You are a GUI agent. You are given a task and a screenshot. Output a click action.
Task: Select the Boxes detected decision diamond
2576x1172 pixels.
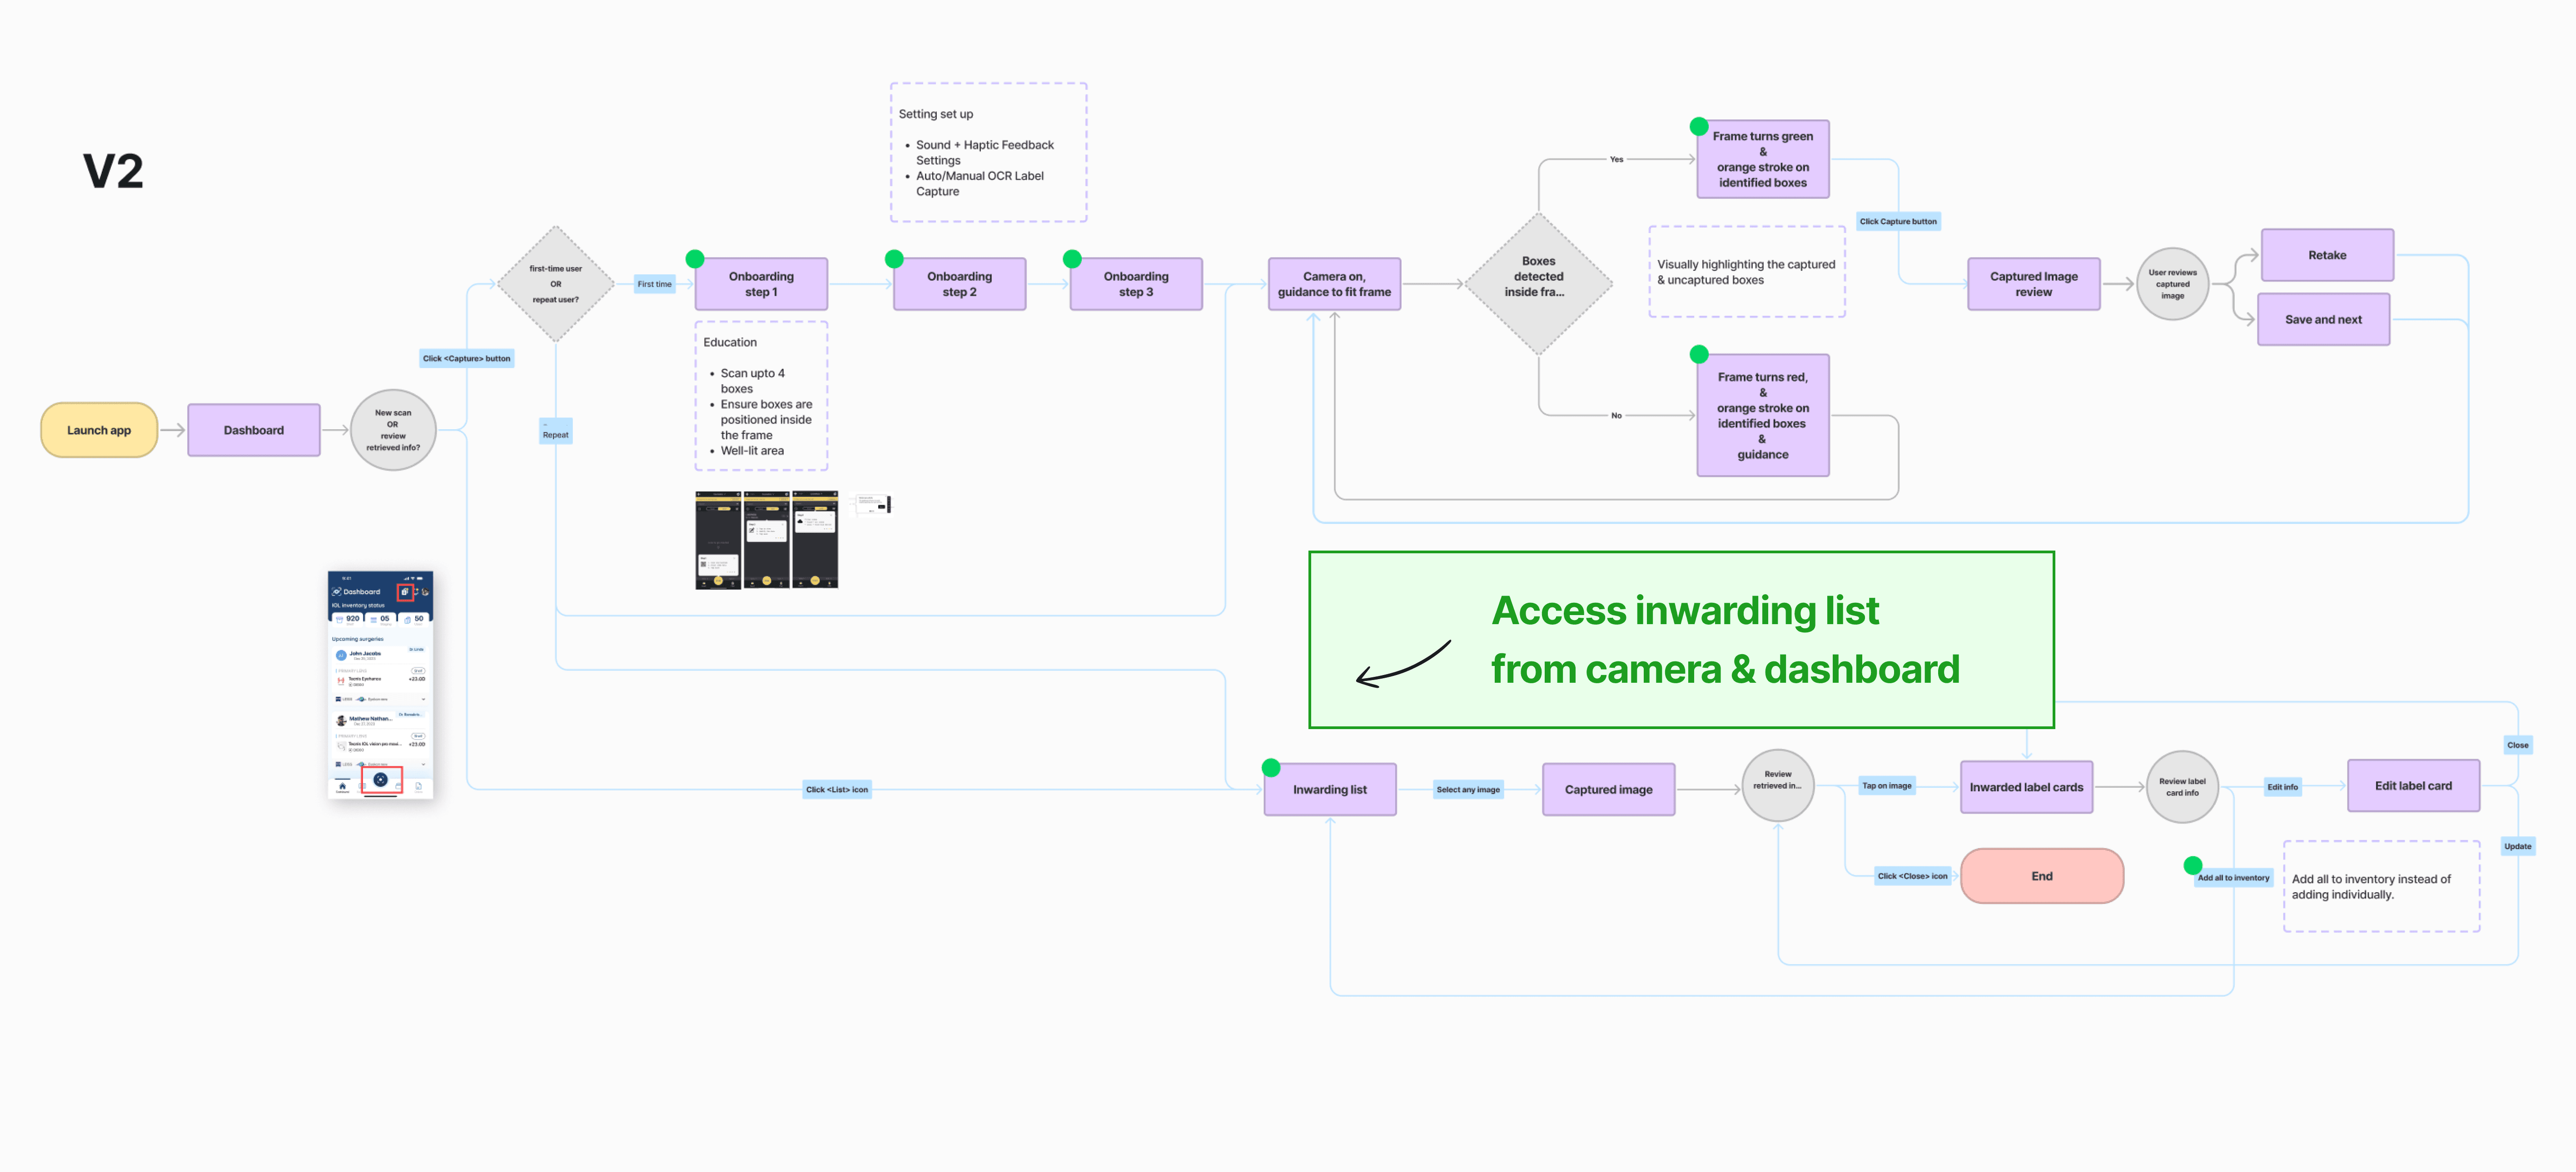[x=1538, y=284]
